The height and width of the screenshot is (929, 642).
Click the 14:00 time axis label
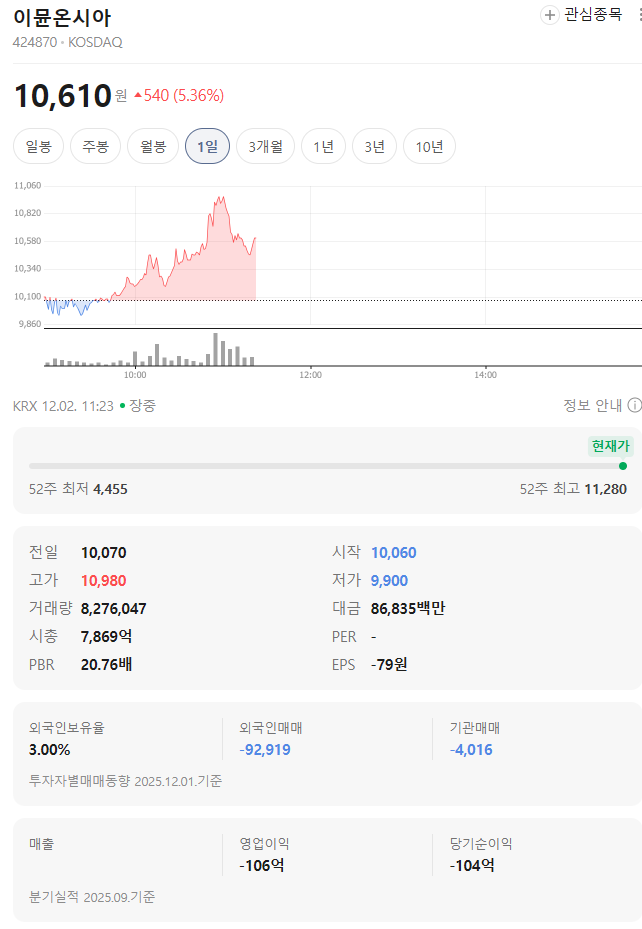[486, 375]
